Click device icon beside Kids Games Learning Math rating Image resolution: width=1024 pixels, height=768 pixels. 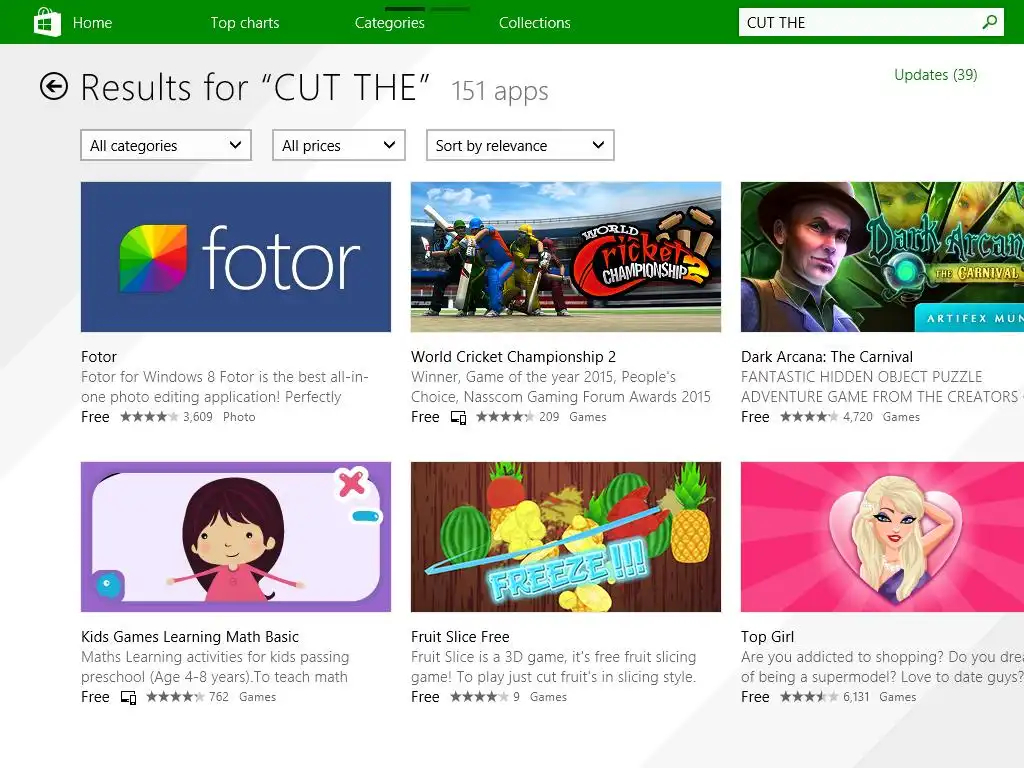pyautogui.click(x=129, y=697)
